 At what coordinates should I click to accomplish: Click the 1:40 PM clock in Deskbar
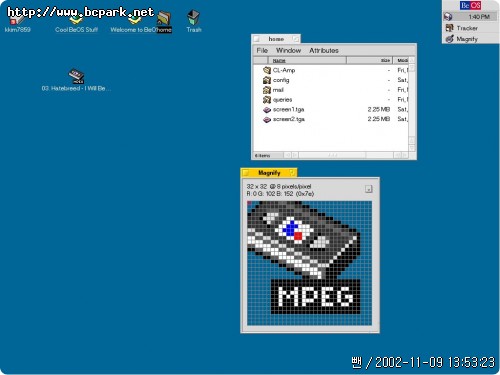(479, 17)
